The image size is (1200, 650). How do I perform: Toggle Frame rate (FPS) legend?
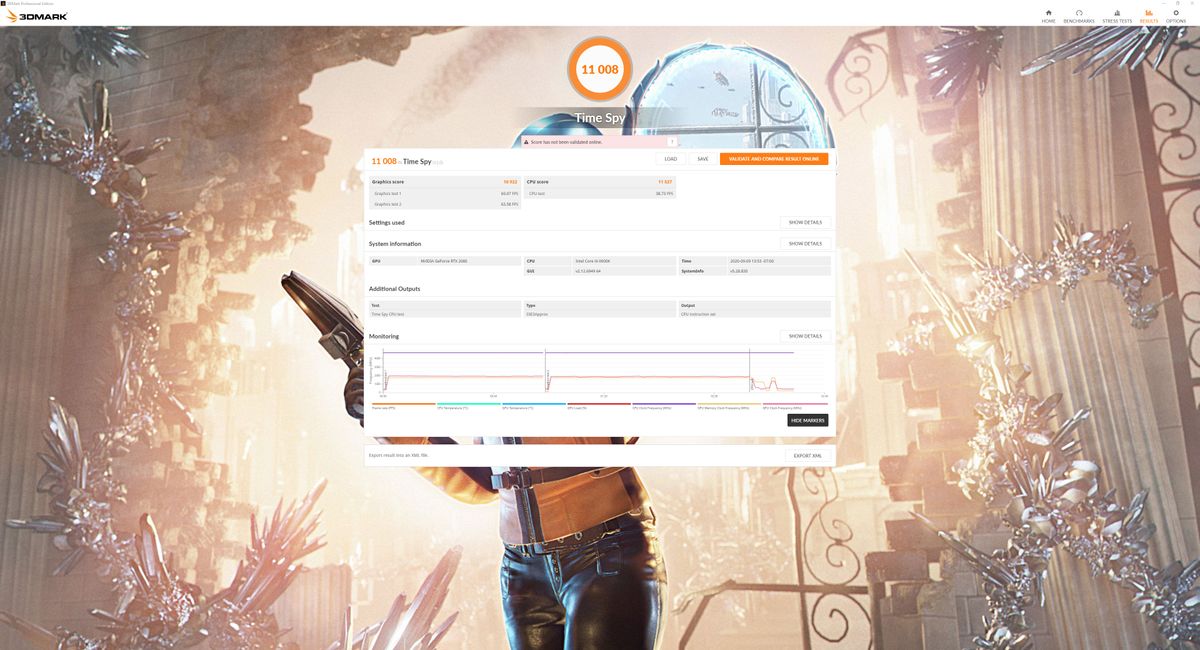point(403,406)
